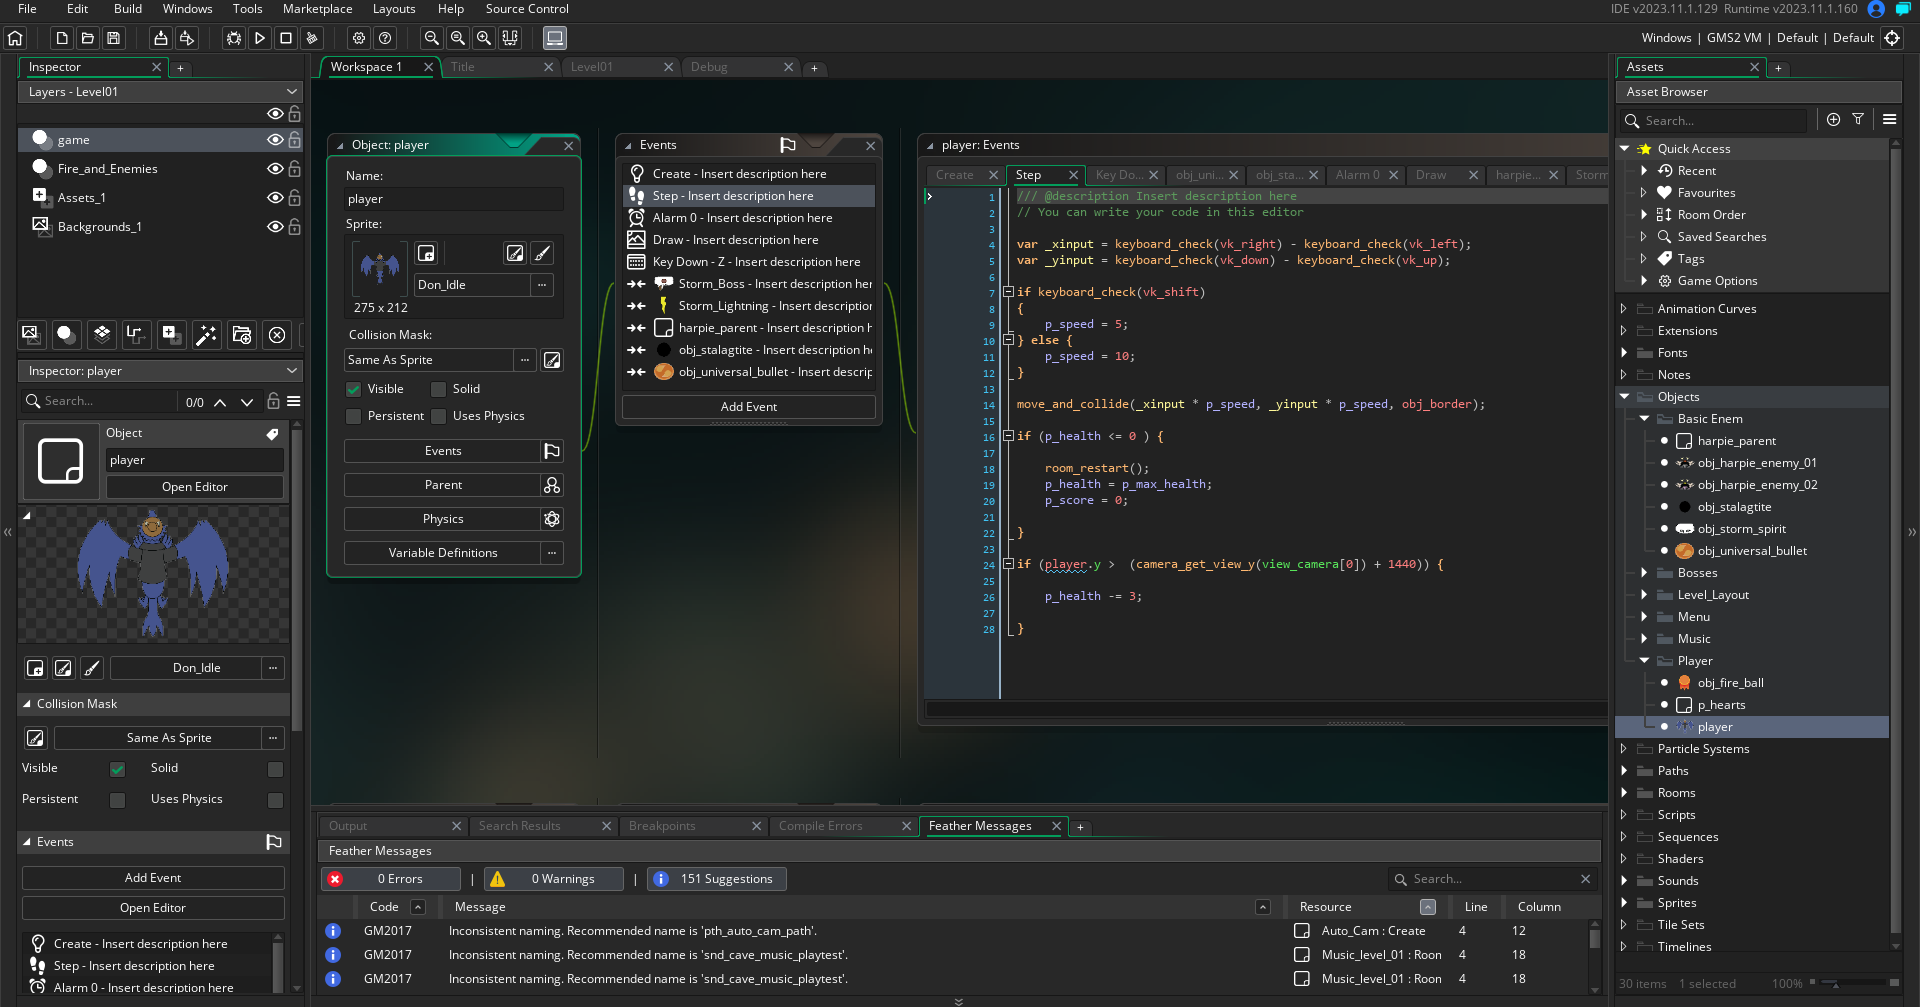Enable the Uses Physics checkbox in Object panel
This screenshot has height=1007, width=1920.
coord(438,416)
